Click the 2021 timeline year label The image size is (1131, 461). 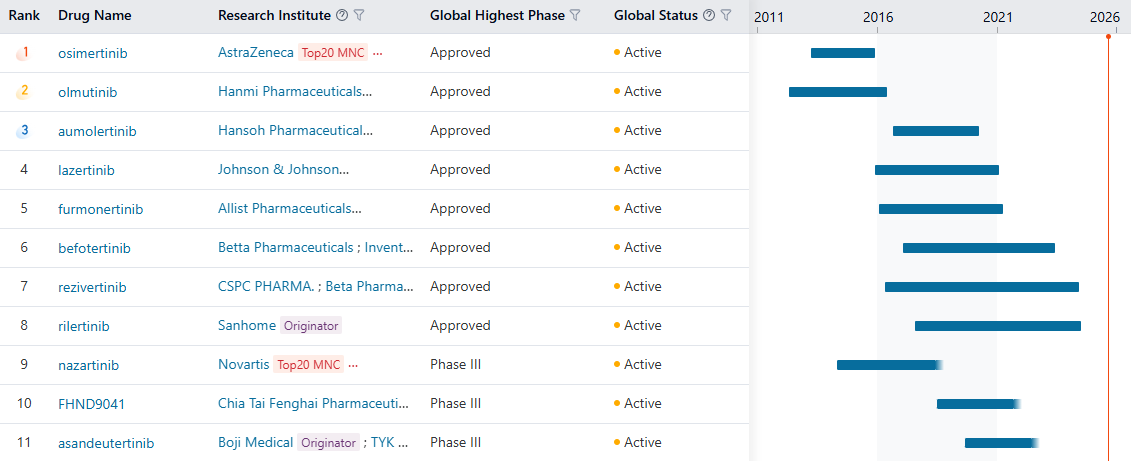997,17
